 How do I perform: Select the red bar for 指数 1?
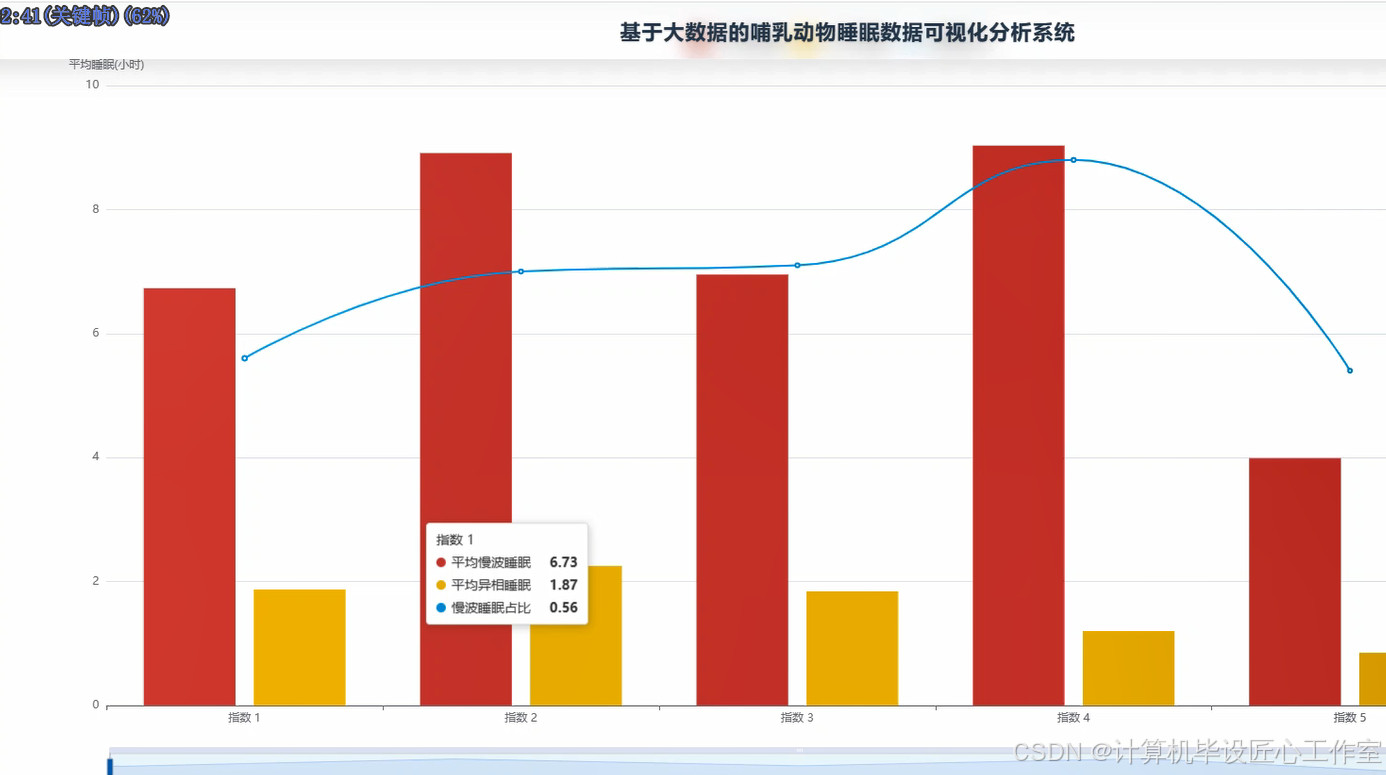tap(190, 497)
